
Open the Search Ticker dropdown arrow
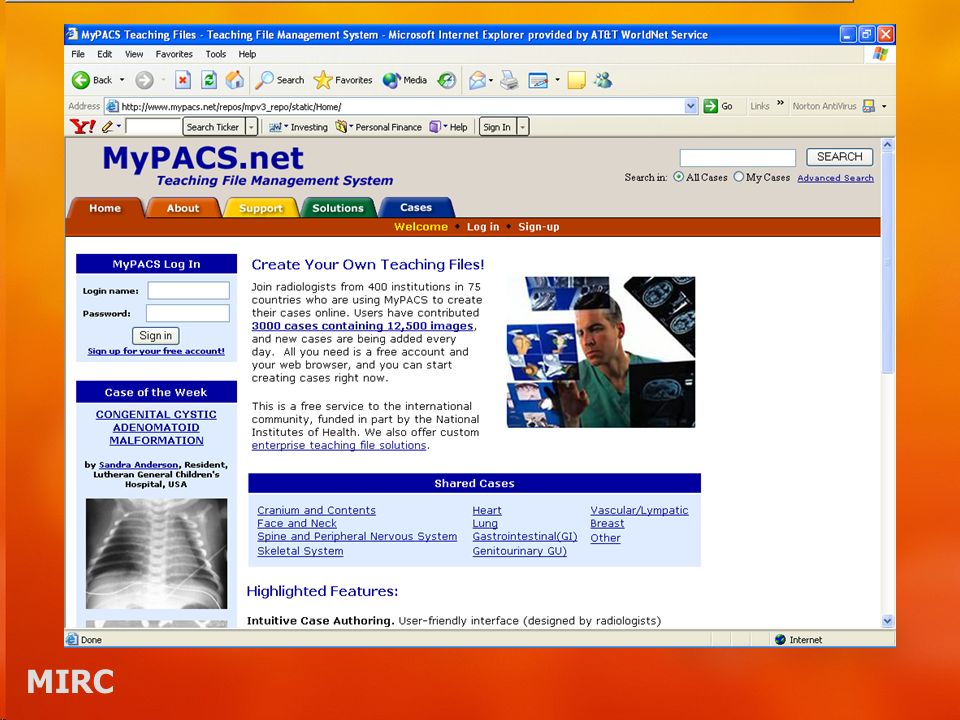click(x=251, y=127)
